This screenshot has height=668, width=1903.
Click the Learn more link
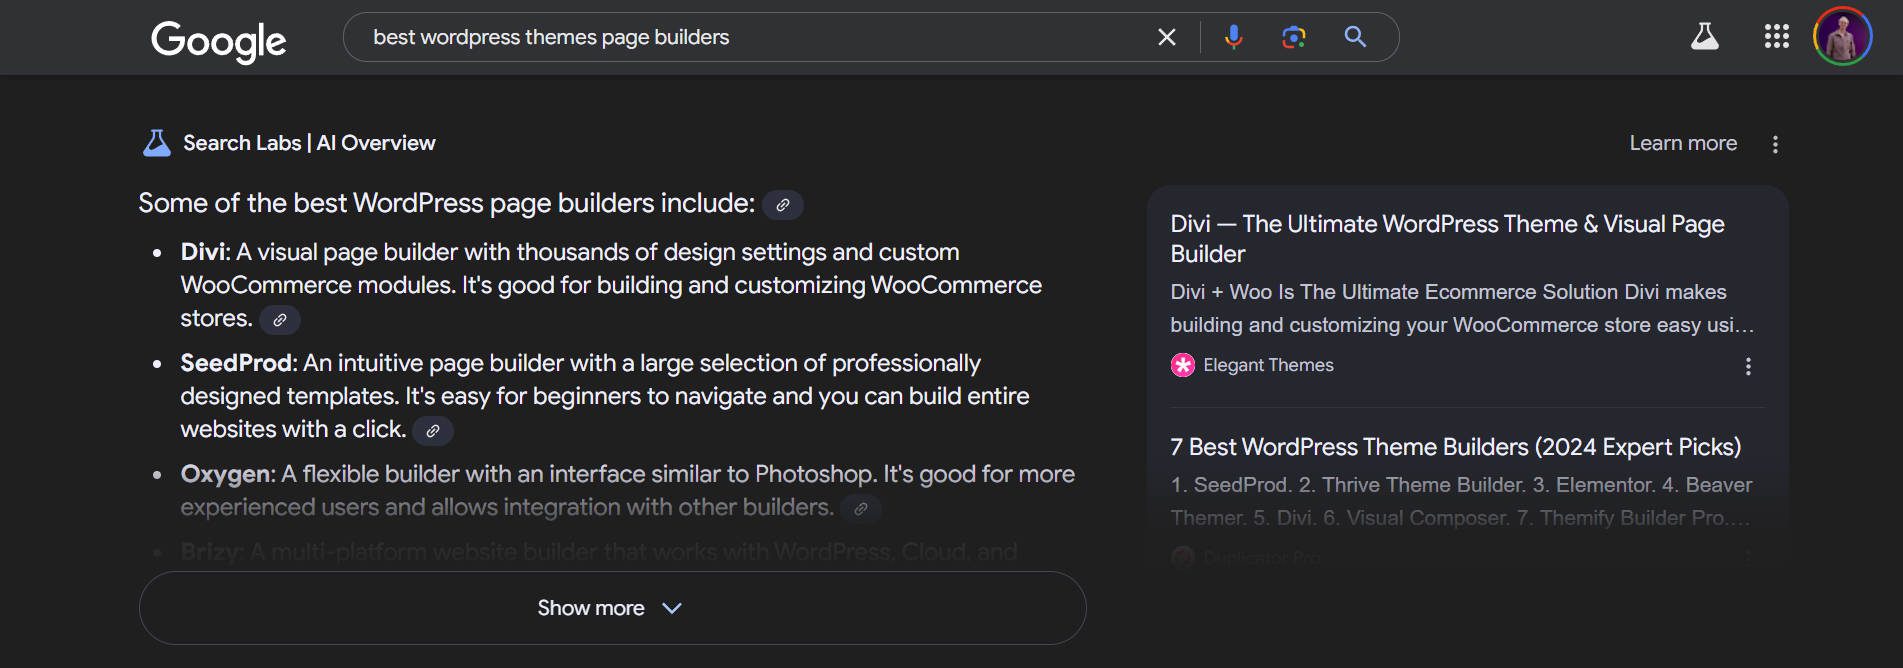pyautogui.click(x=1683, y=143)
